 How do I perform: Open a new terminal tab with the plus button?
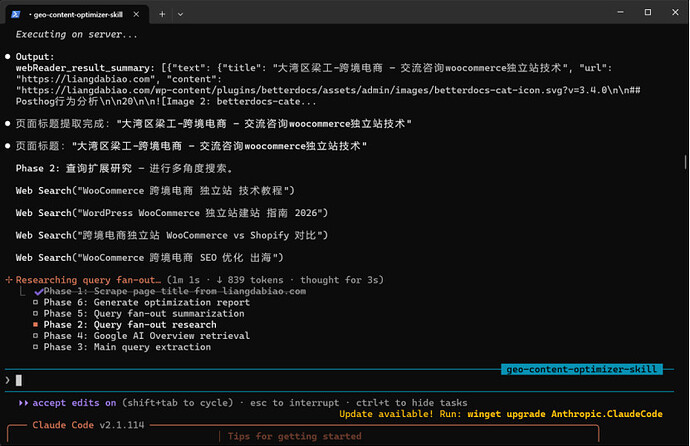click(162, 15)
